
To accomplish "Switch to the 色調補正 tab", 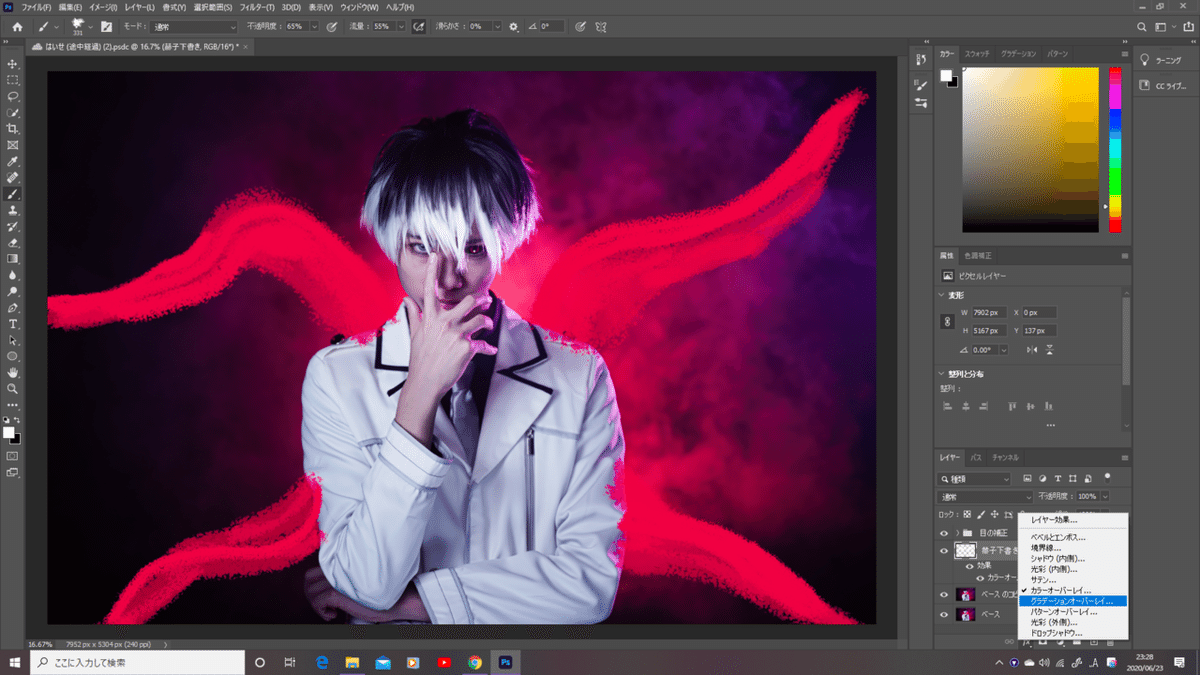I will pos(980,257).
